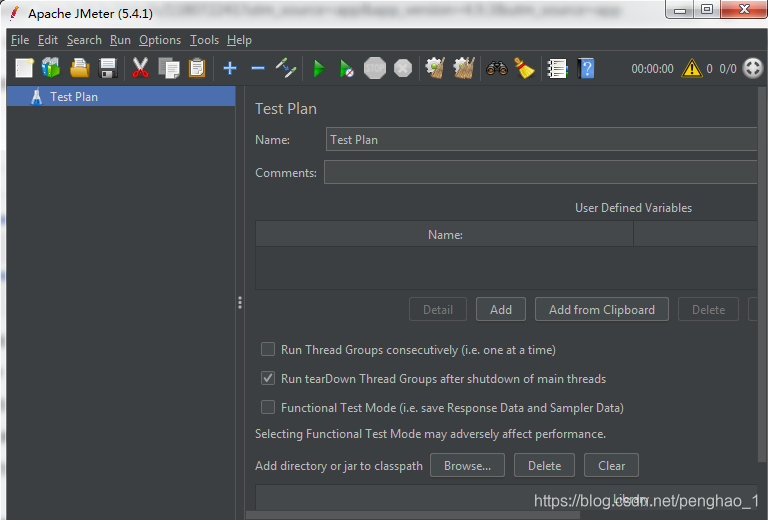Click the Browse... classpath button
The image size is (768, 520).
point(467,465)
